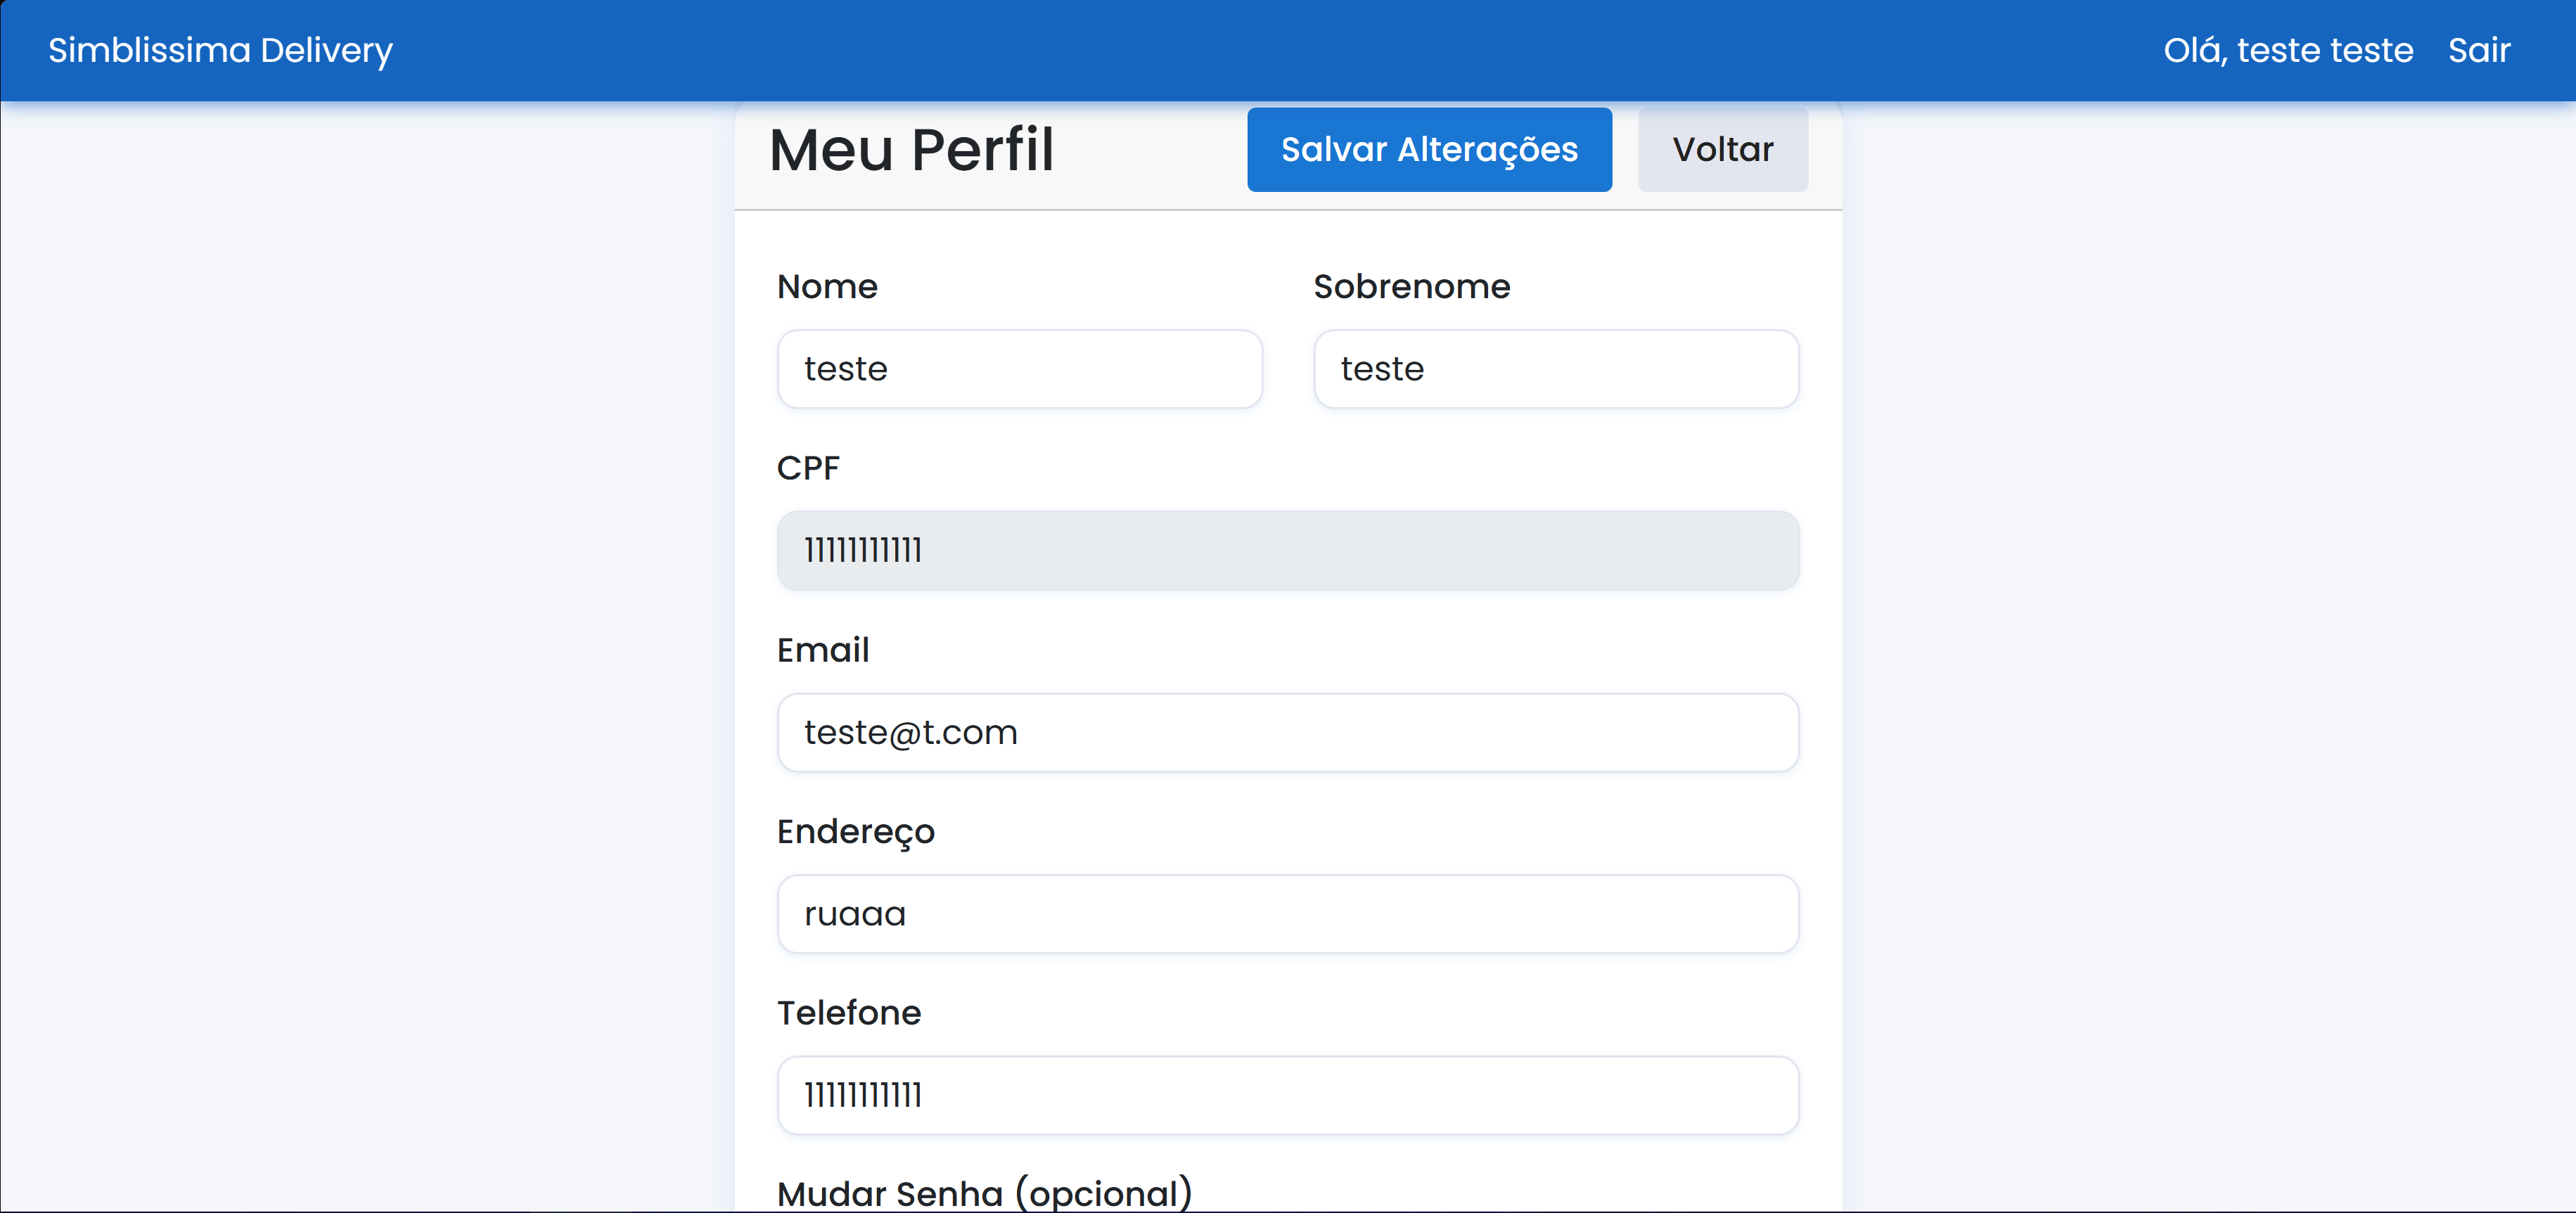Click the Email field label
The image size is (2576, 1213).
tap(823, 649)
